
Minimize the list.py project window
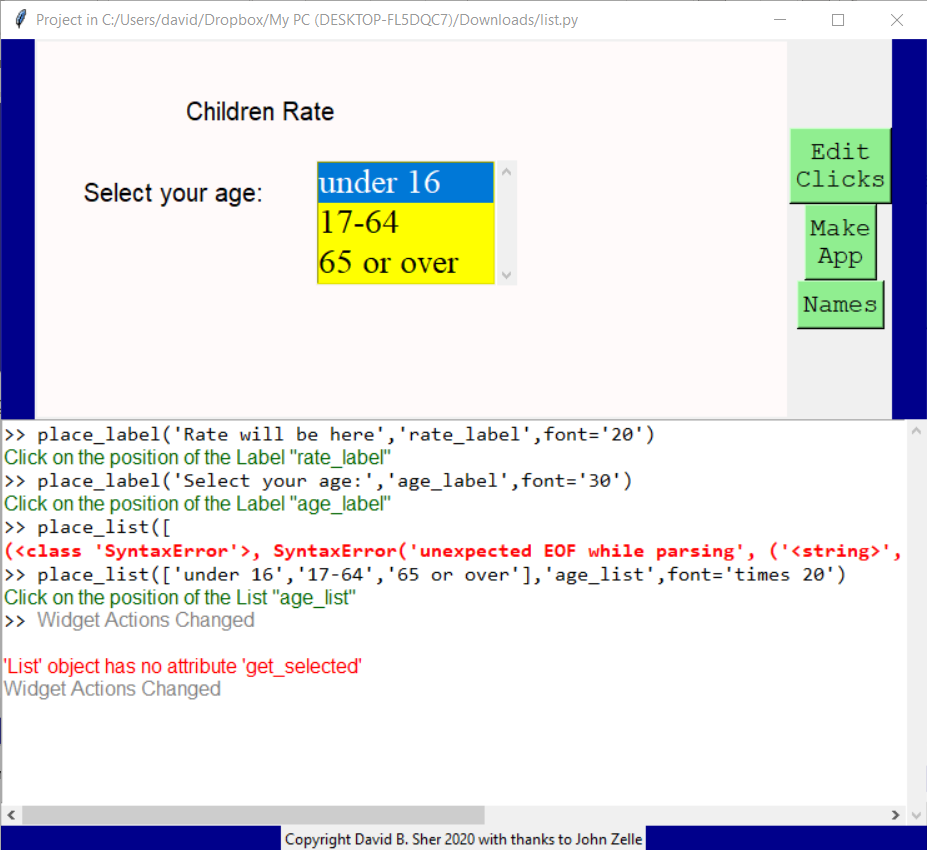[x=780, y=20]
